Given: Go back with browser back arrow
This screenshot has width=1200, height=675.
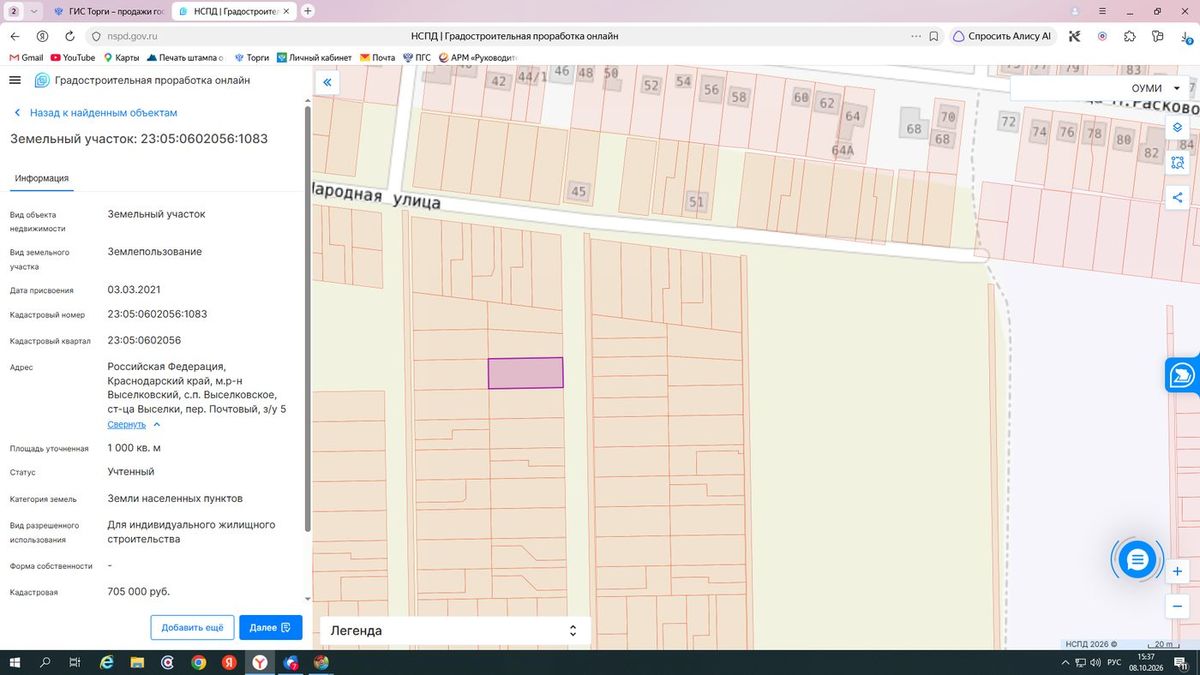Looking at the screenshot, I should [15, 36].
